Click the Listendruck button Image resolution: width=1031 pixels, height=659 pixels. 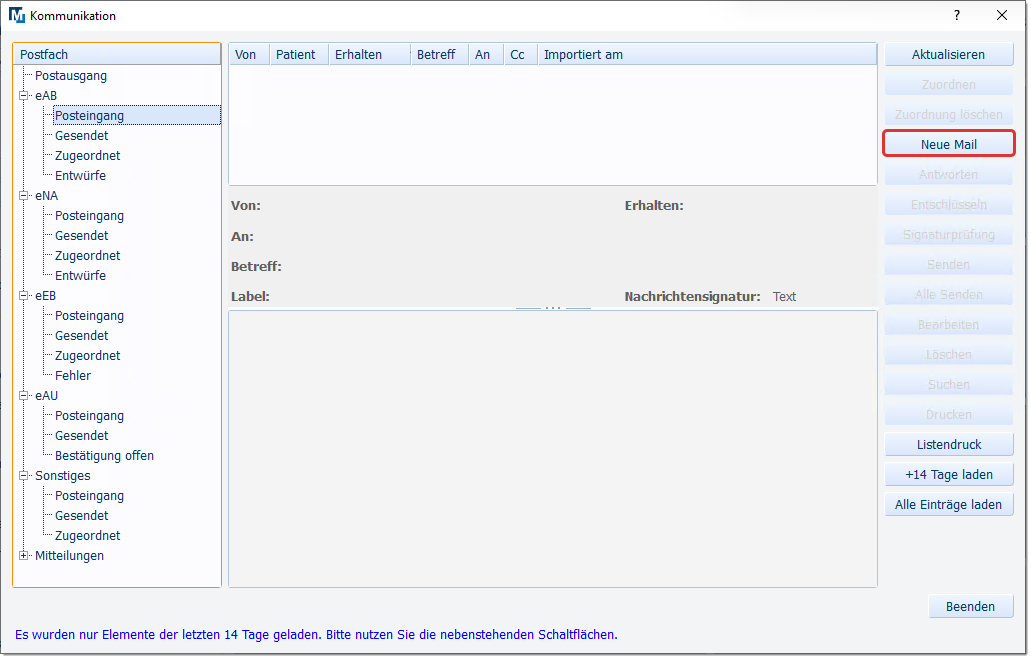[949, 445]
